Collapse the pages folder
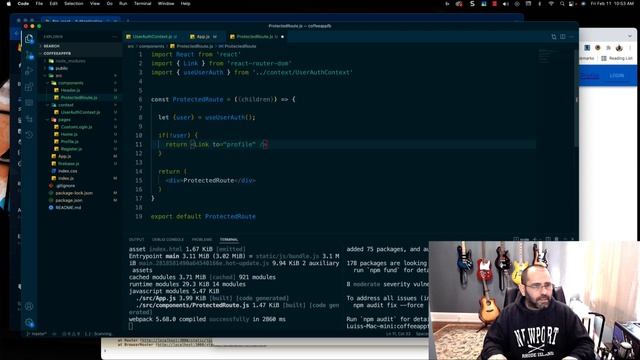This screenshot has width=640, height=360. [64, 120]
